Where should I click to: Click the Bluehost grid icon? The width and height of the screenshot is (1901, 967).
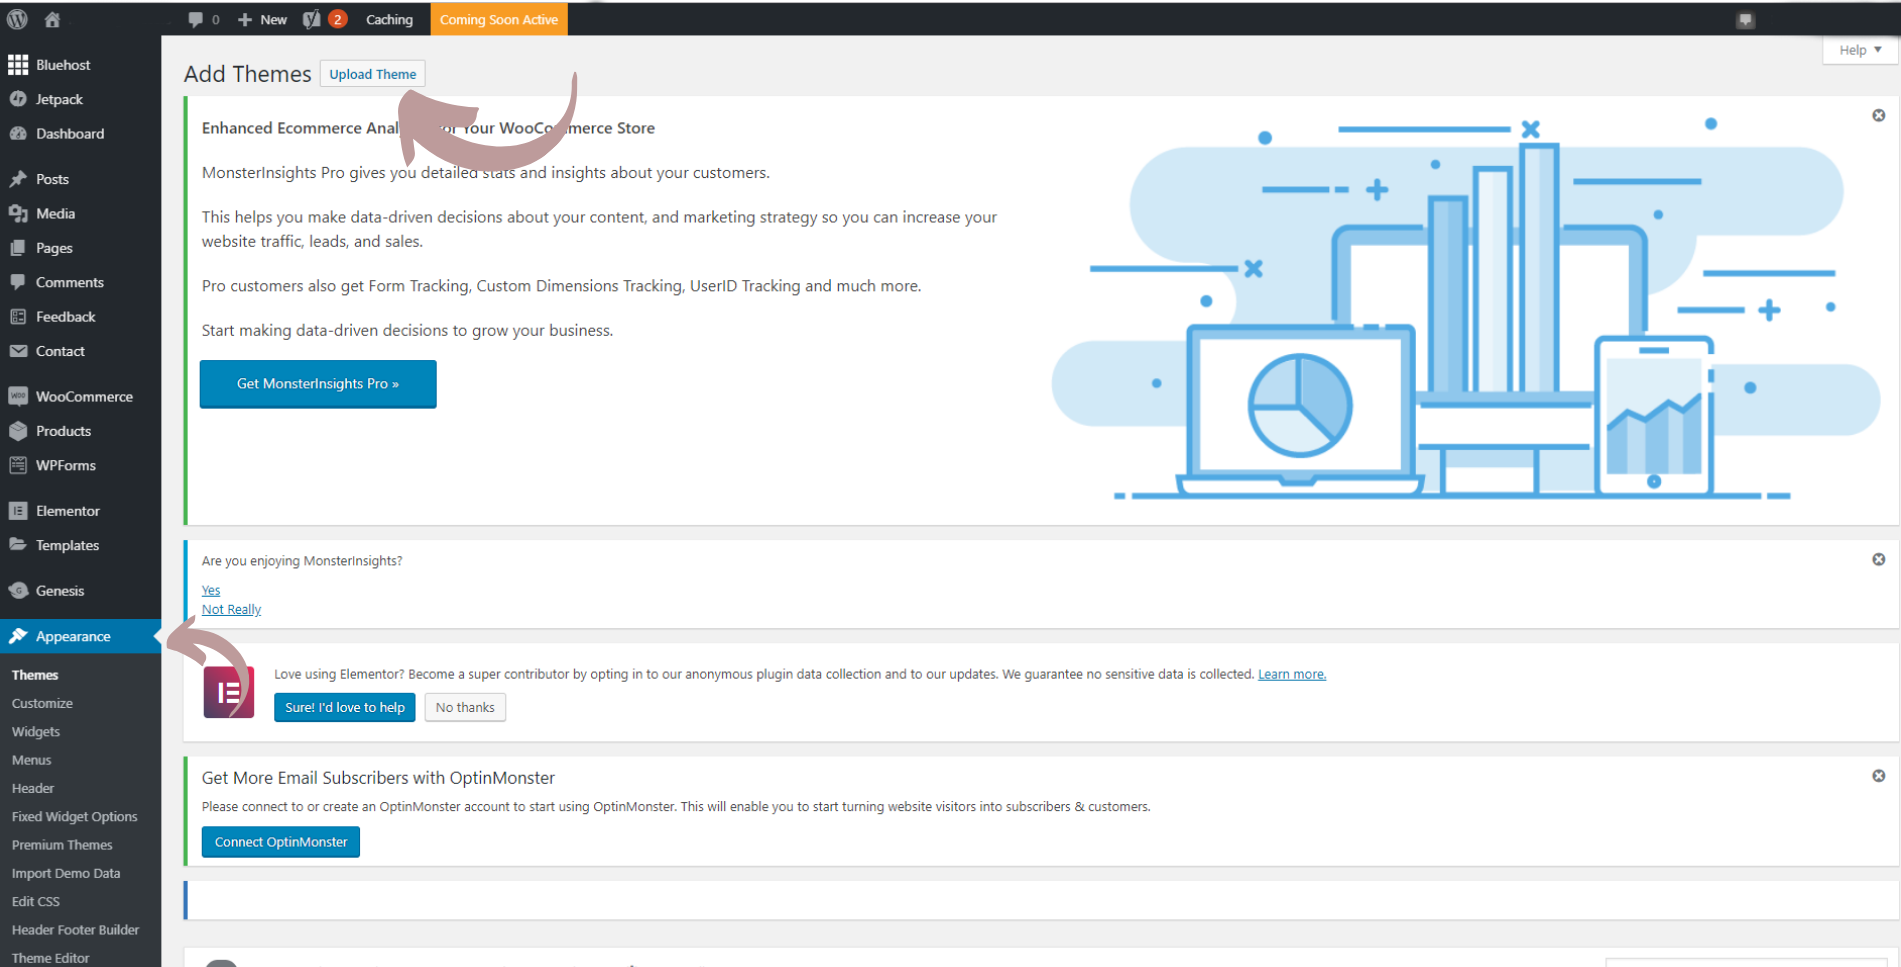(x=18, y=64)
